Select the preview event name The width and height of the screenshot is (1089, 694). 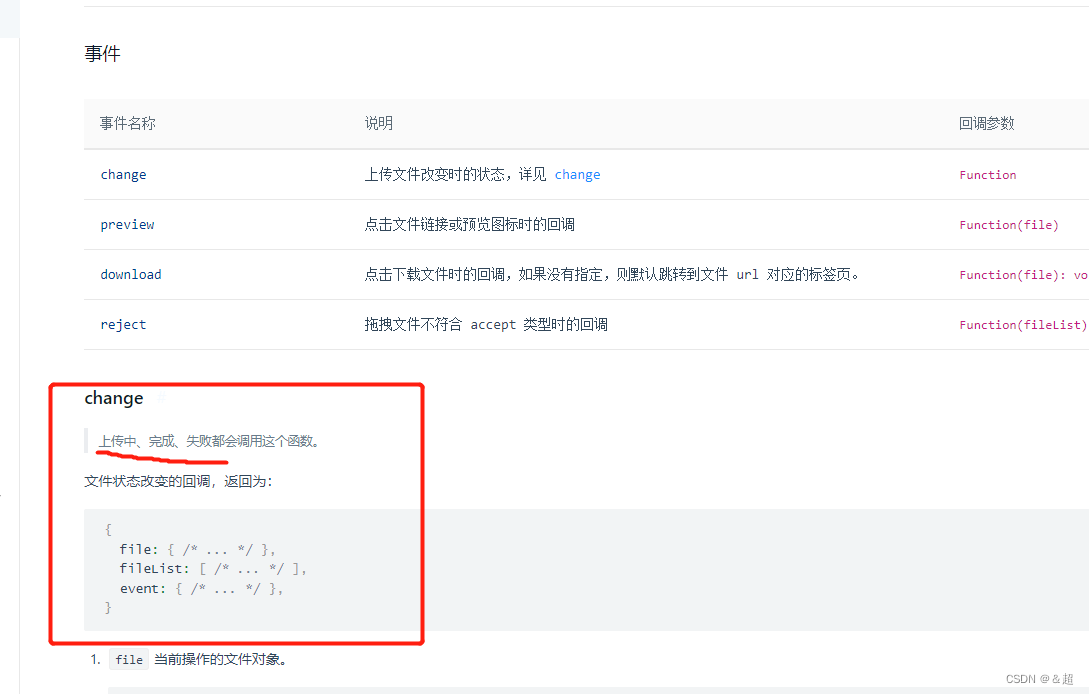click(127, 224)
